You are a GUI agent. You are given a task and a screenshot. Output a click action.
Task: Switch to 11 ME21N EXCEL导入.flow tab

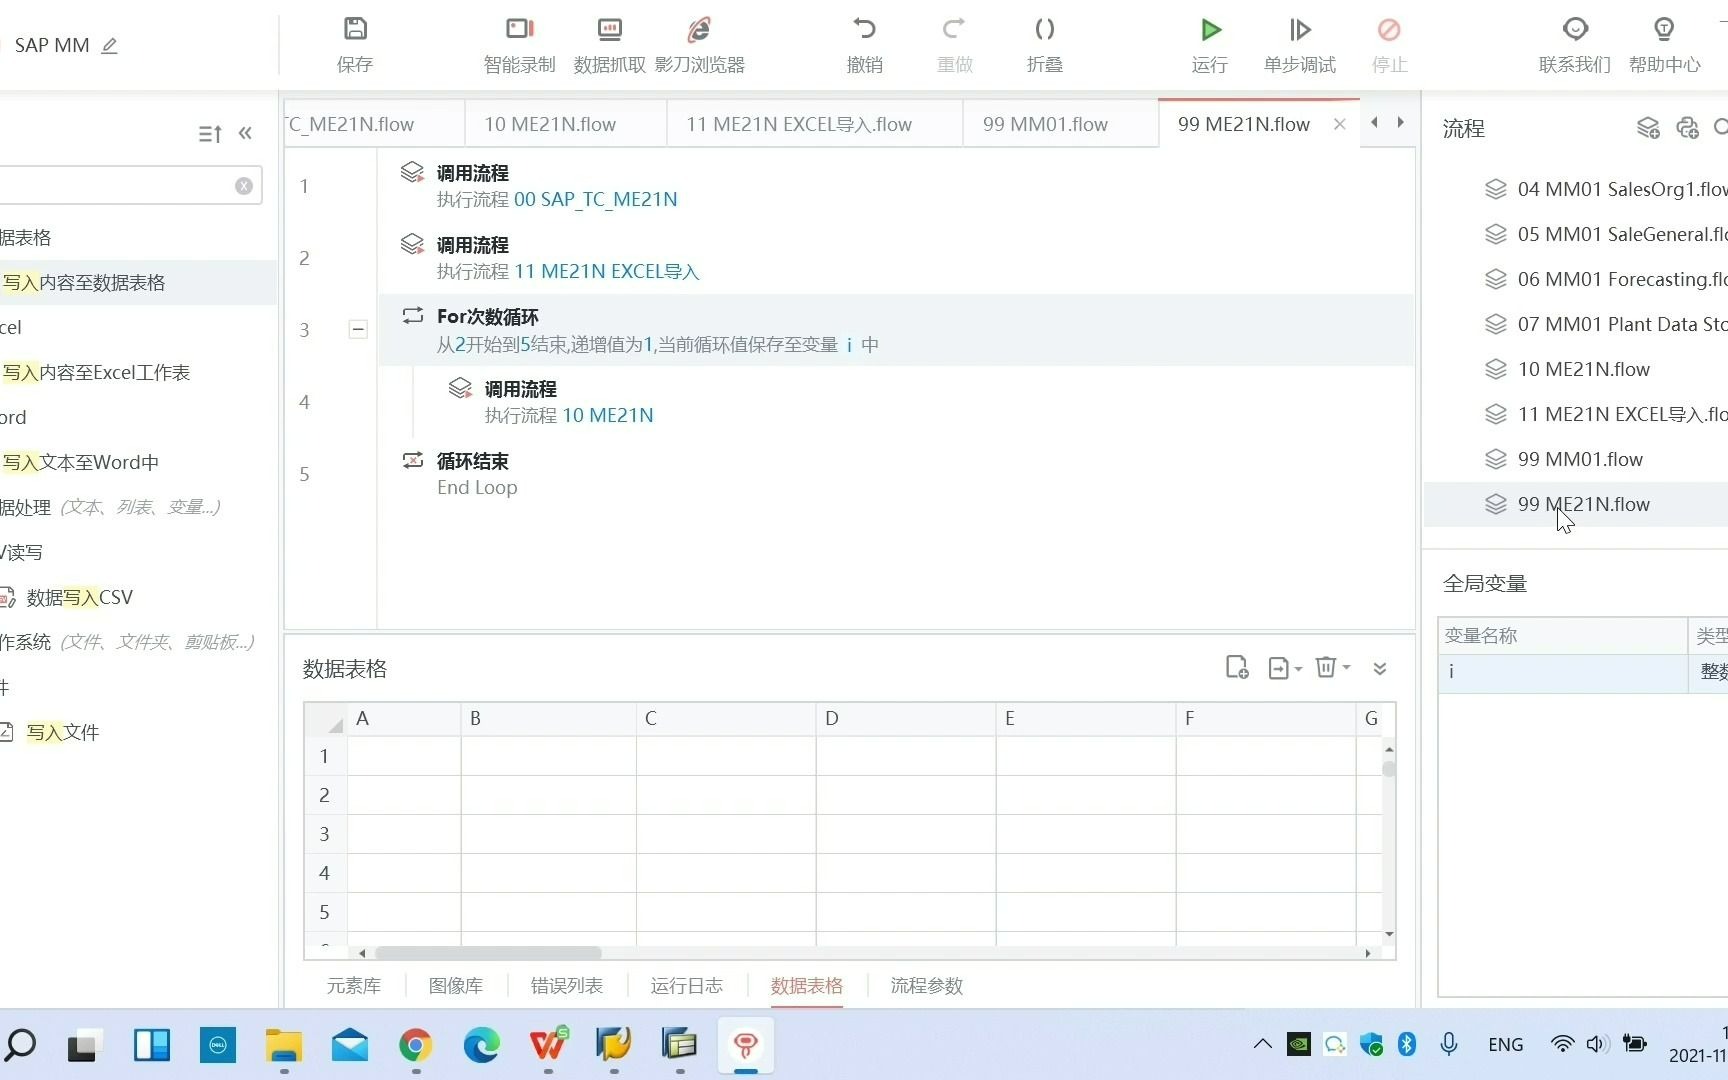click(x=799, y=124)
